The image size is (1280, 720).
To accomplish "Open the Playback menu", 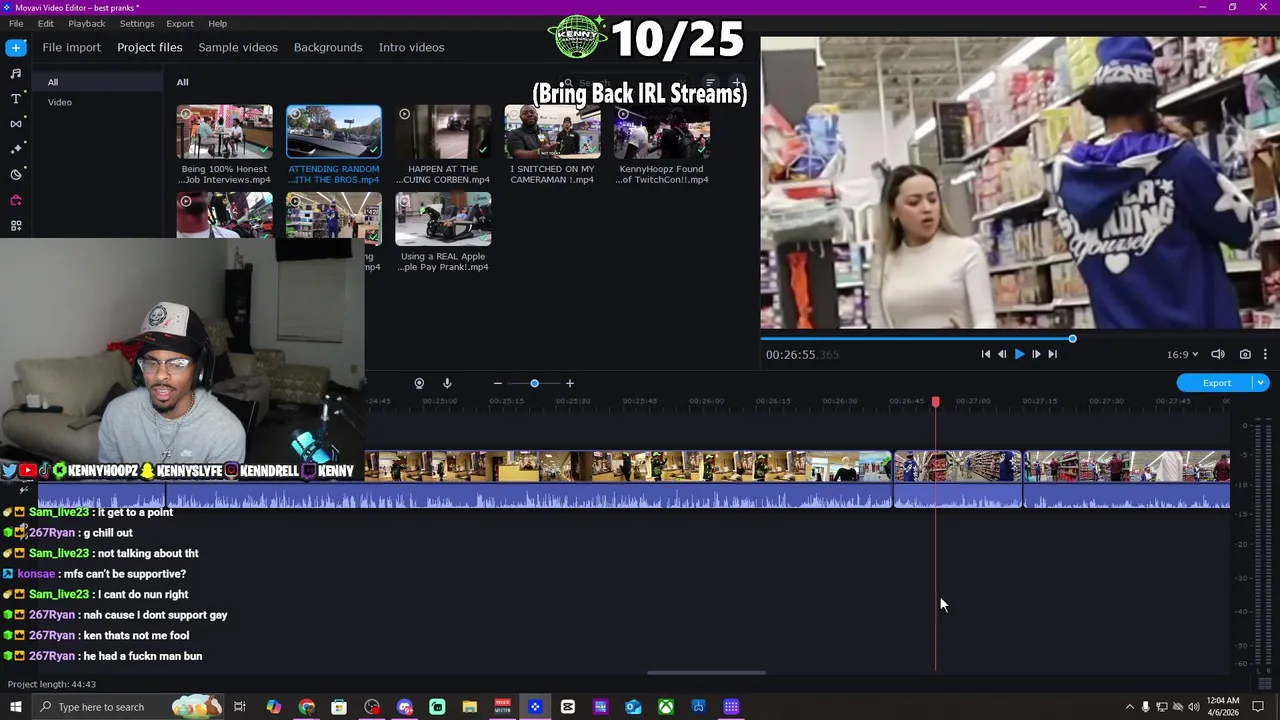I will (87, 23).
